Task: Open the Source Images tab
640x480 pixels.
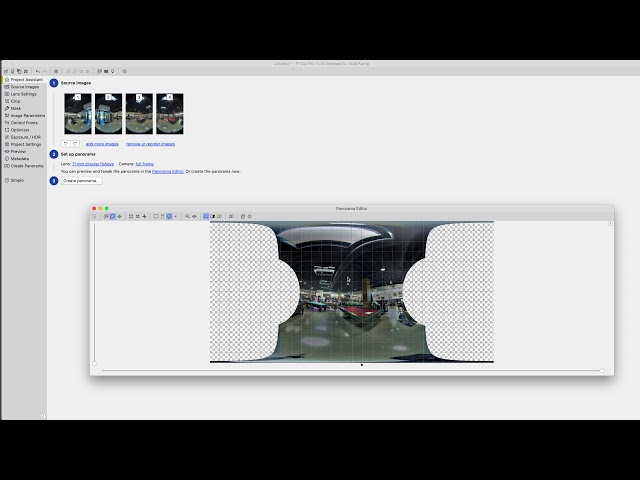Action: pos(24,87)
